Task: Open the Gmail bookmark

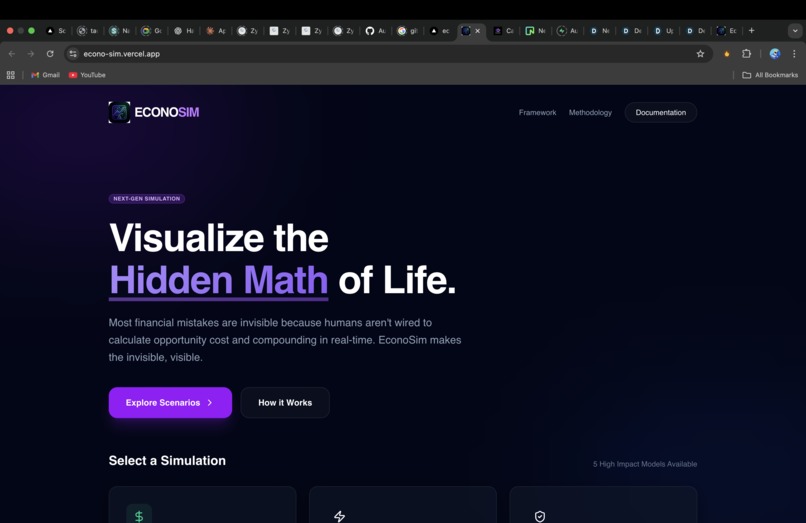Action: 45,75
